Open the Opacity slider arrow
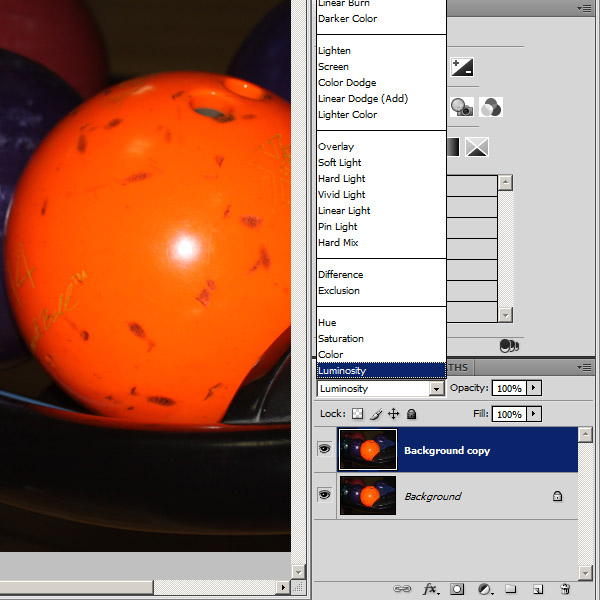The image size is (600, 600). pos(534,388)
